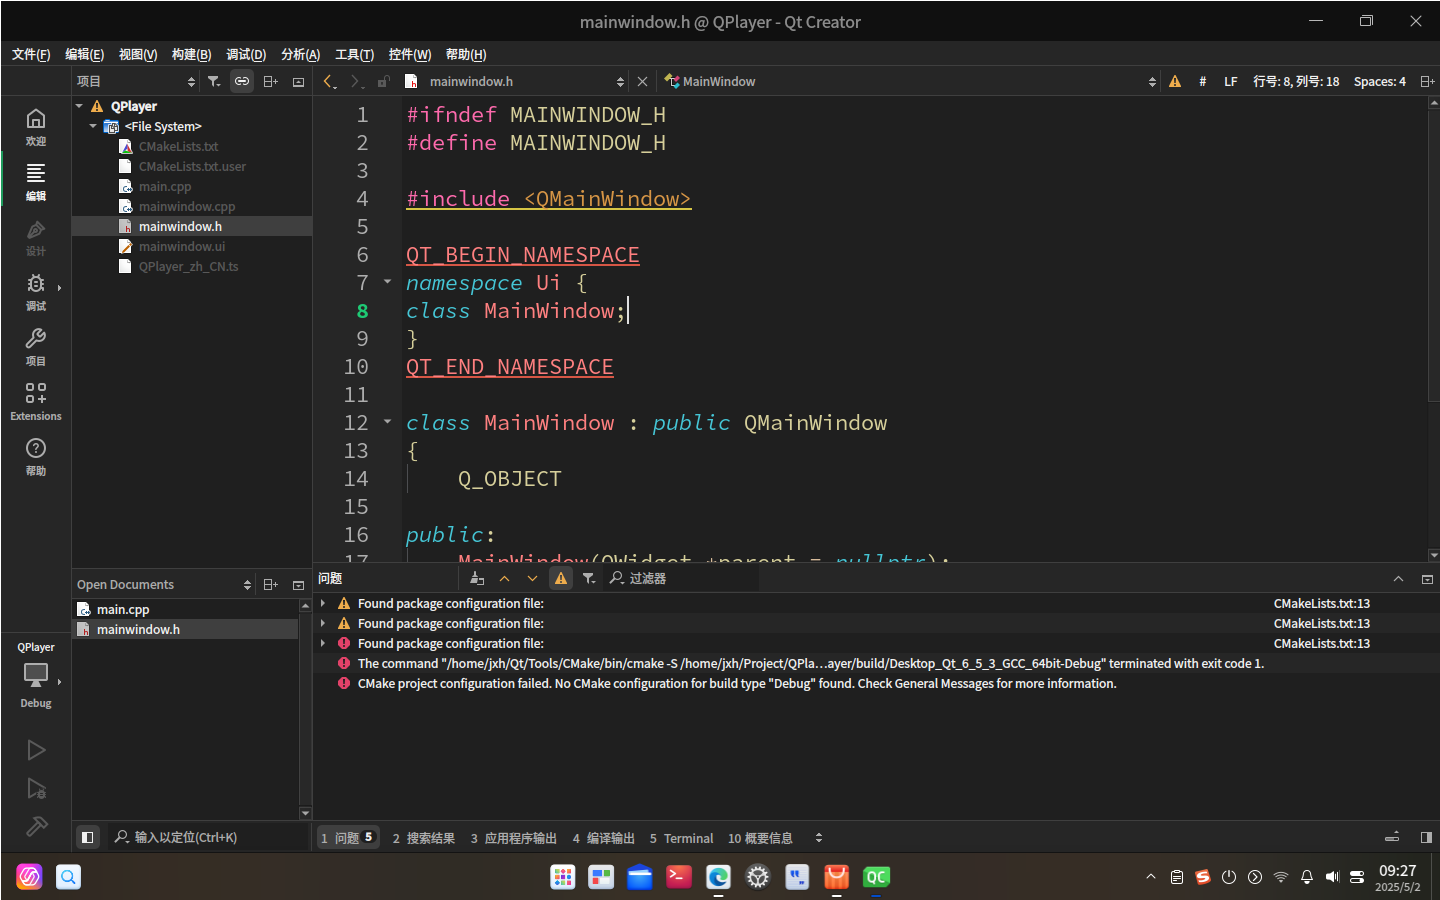Viewport: 1440px width, 900px height.
Task: Click the 问题 tab with 5 issues
Action: pos(348,838)
